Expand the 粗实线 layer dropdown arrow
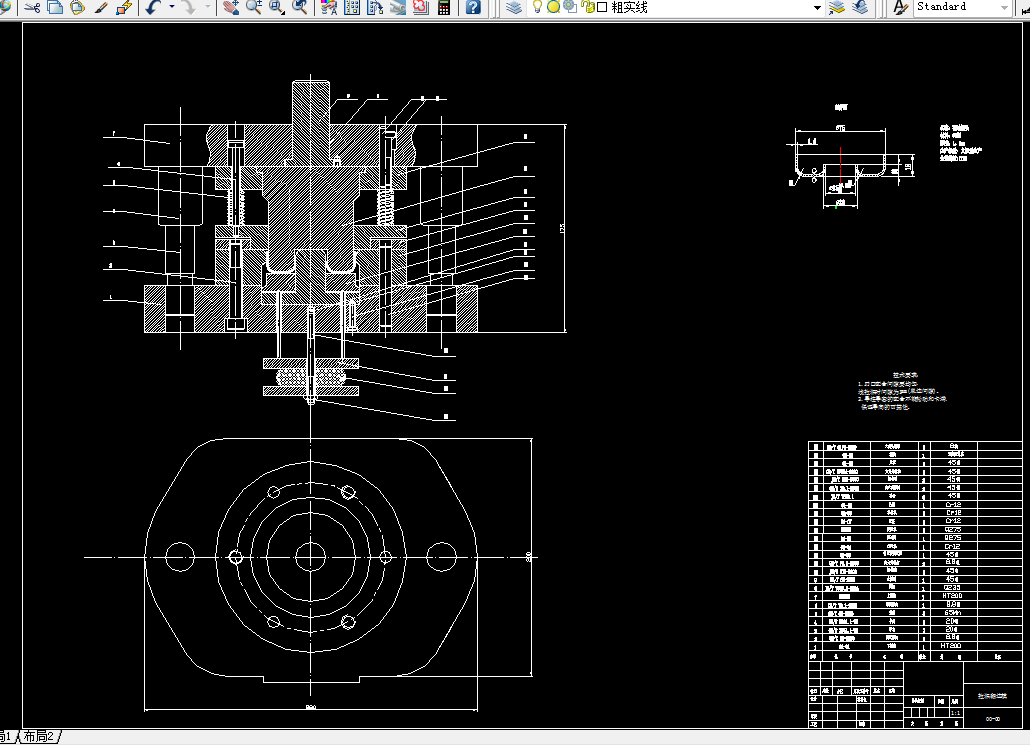This screenshot has width=1030, height=745. click(817, 7)
